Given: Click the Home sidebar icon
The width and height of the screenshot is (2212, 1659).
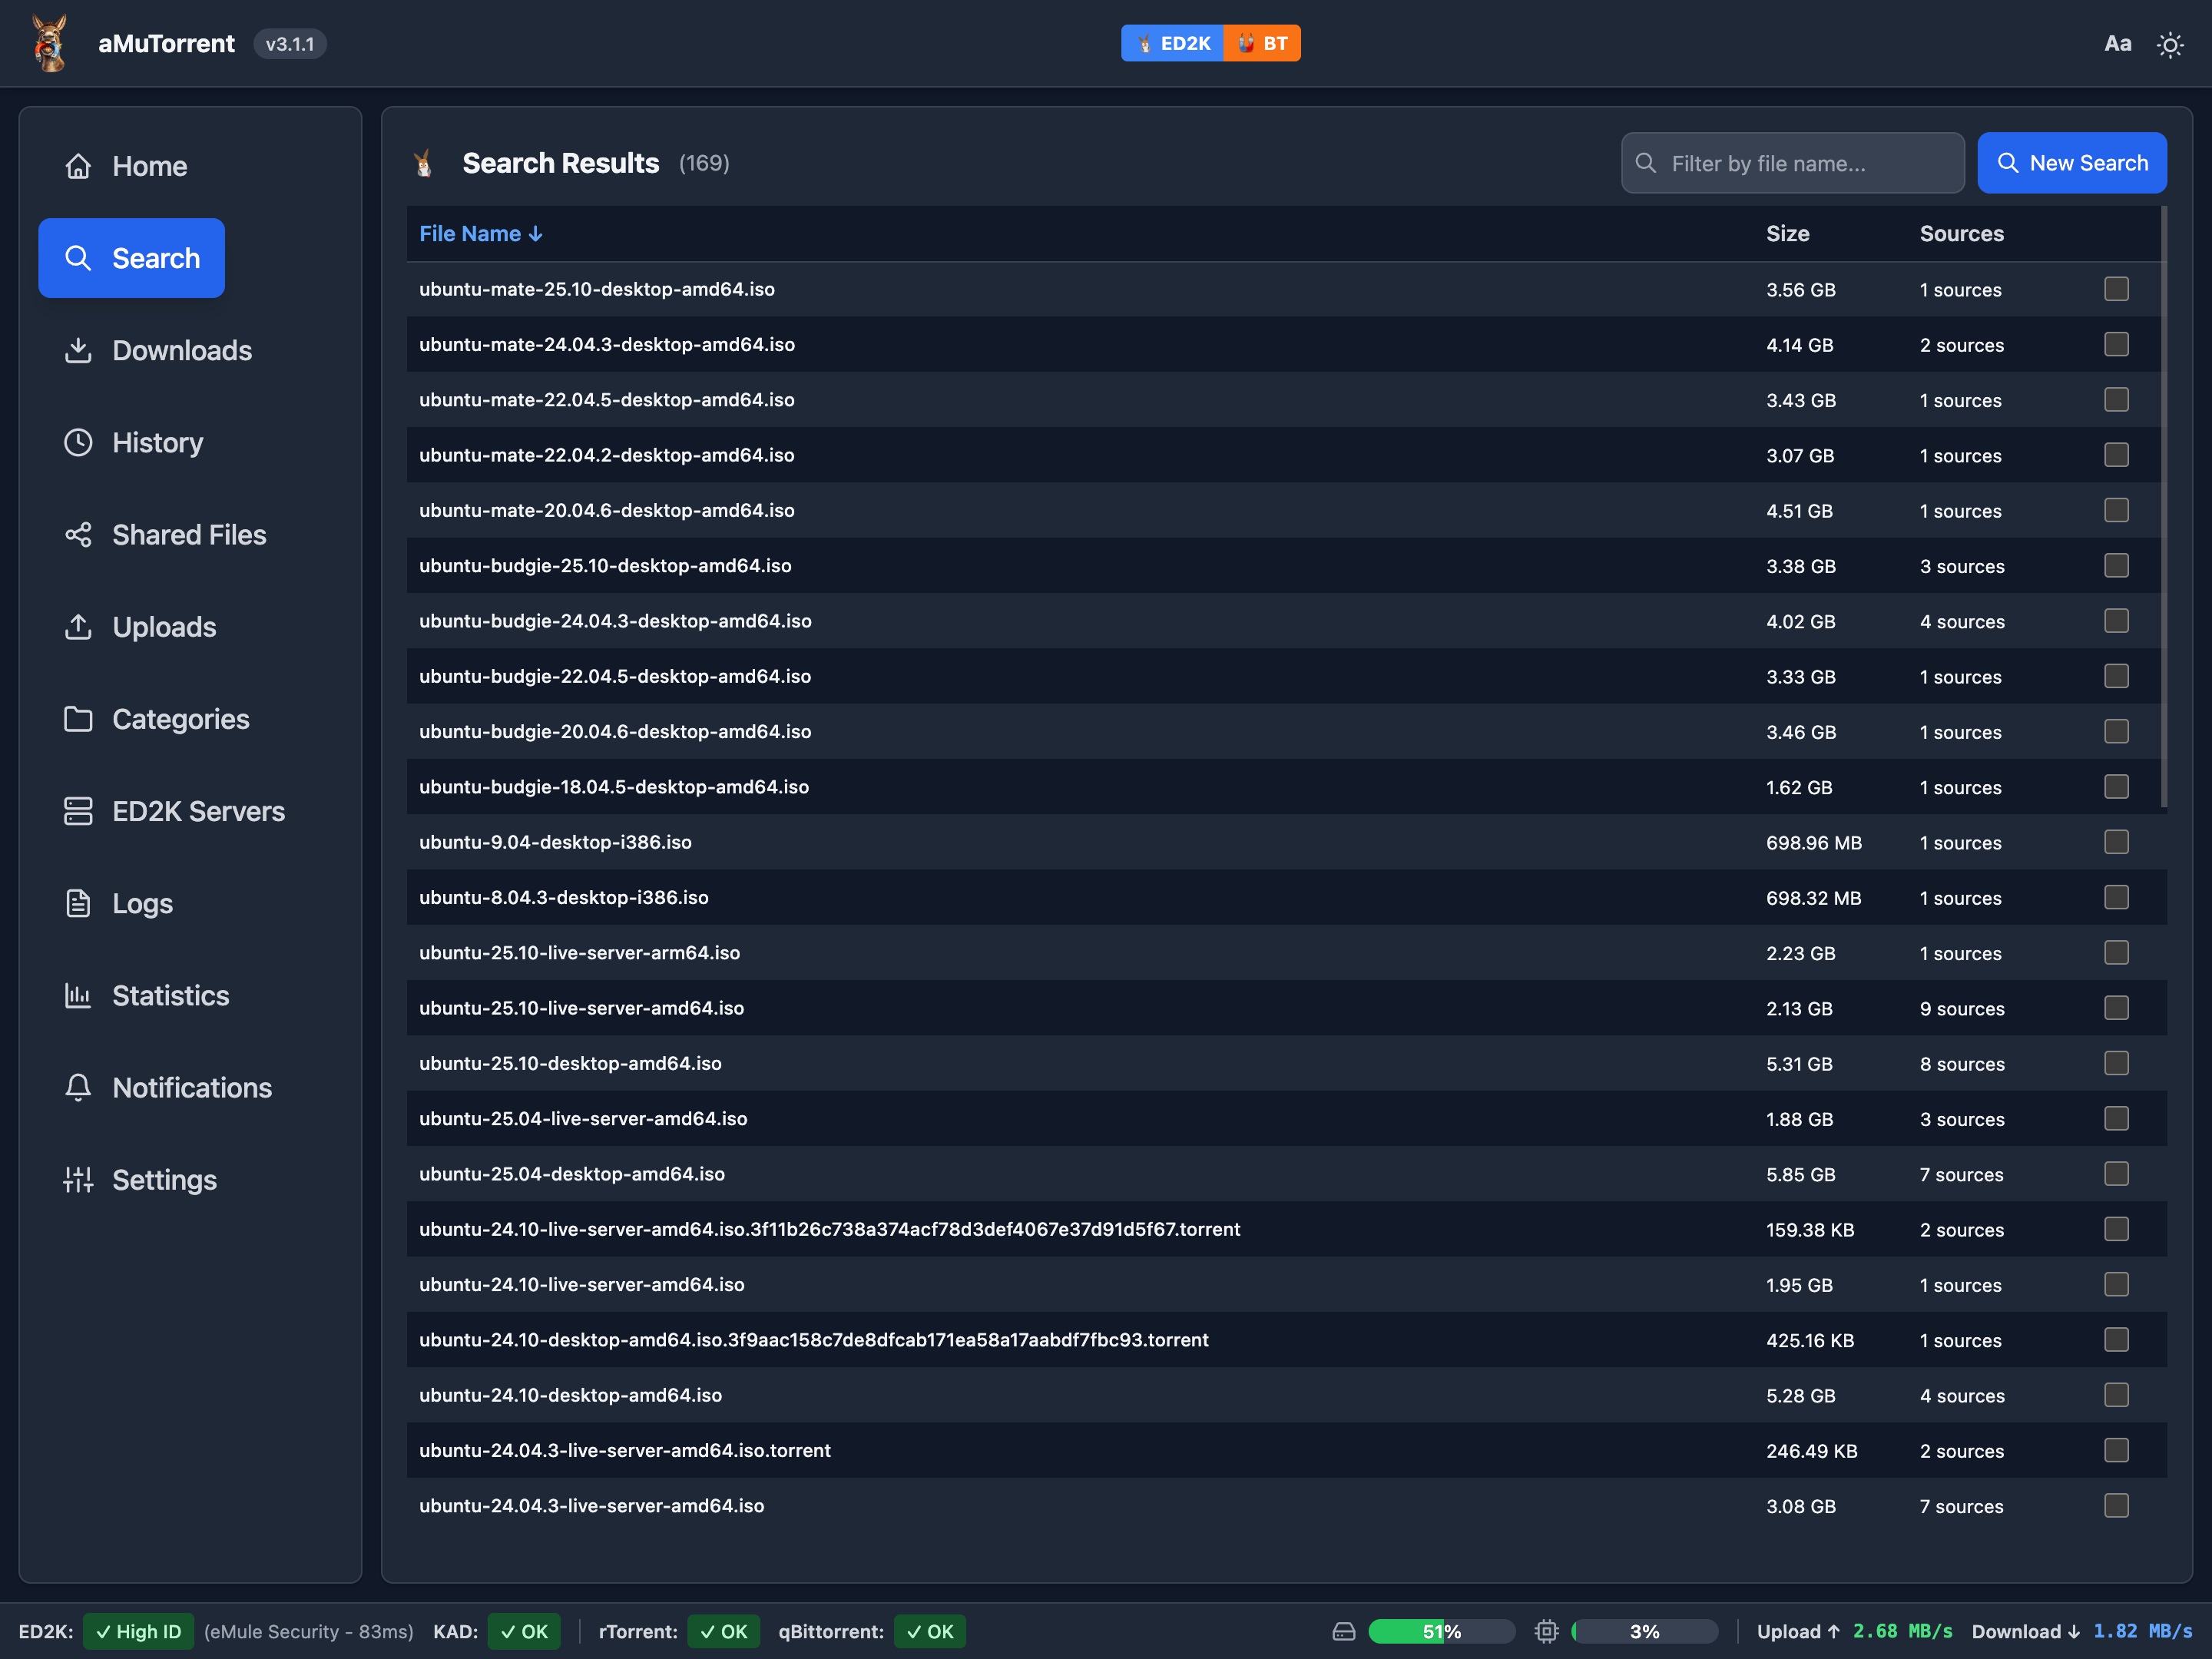Looking at the screenshot, I should [78, 166].
